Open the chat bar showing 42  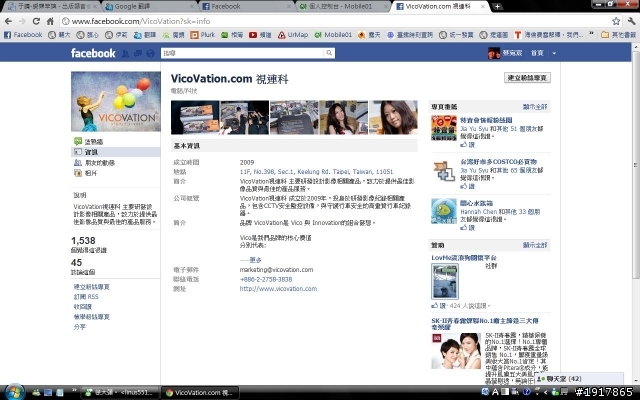click(580, 379)
